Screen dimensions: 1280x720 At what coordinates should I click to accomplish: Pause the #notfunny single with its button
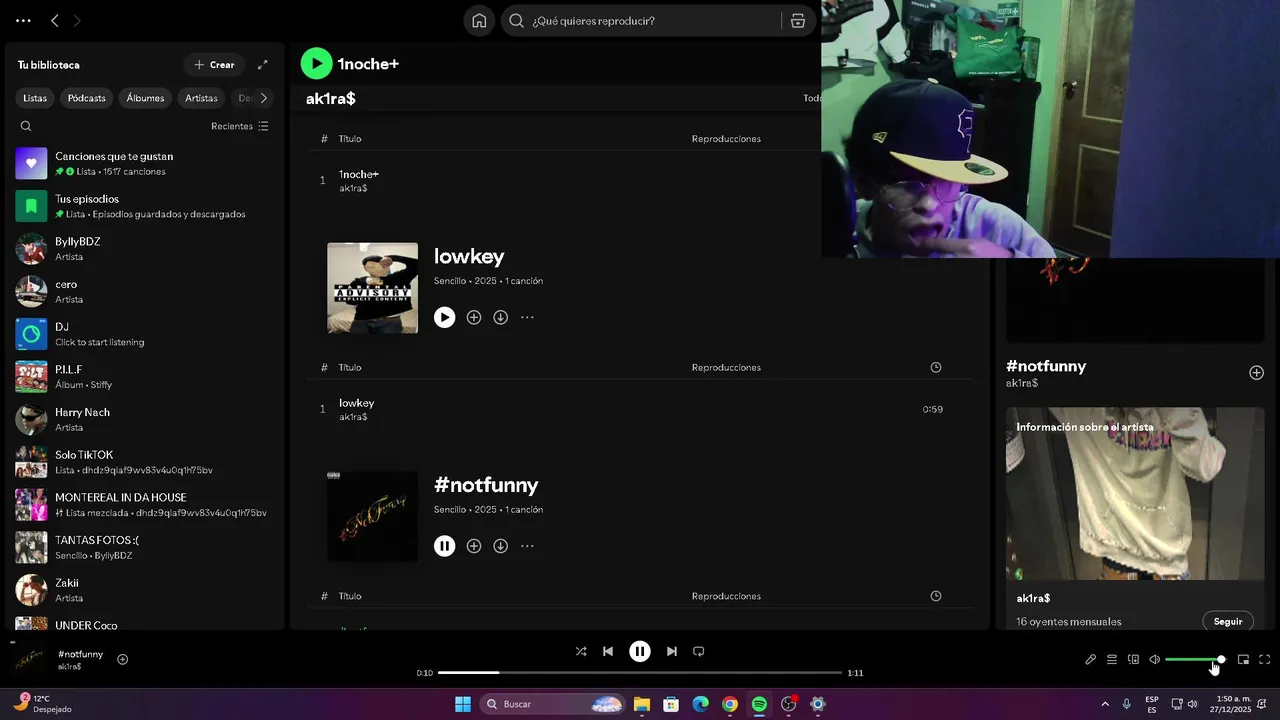tap(445, 546)
